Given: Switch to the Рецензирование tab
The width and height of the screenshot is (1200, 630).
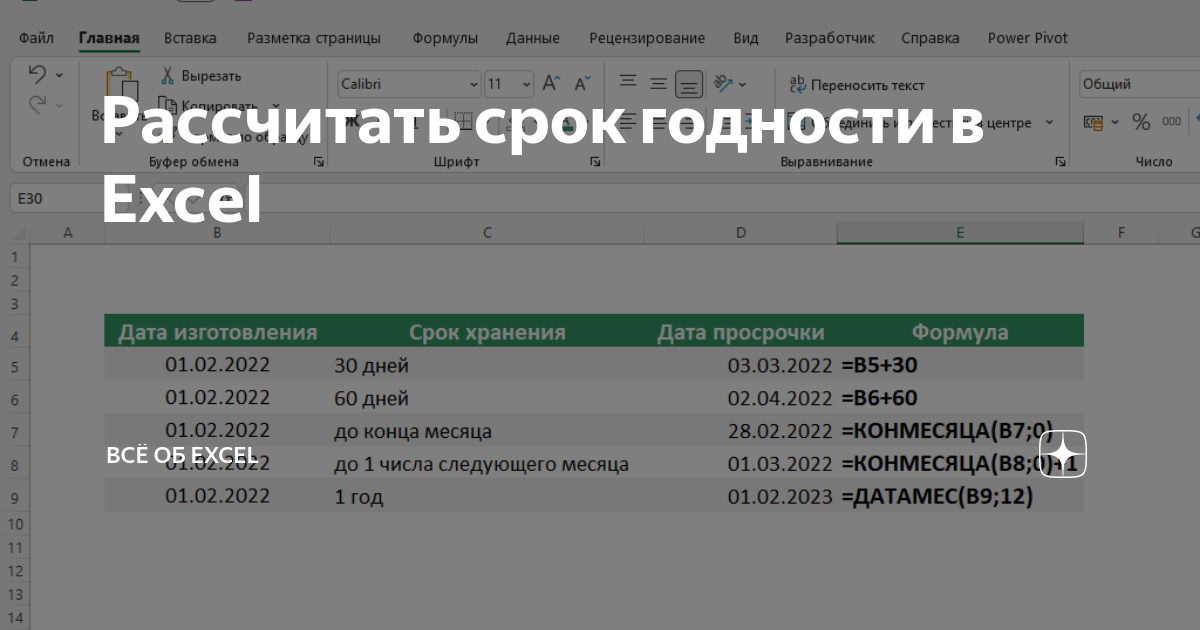Looking at the screenshot, I should pyautogui.click(x=647, y=38).
